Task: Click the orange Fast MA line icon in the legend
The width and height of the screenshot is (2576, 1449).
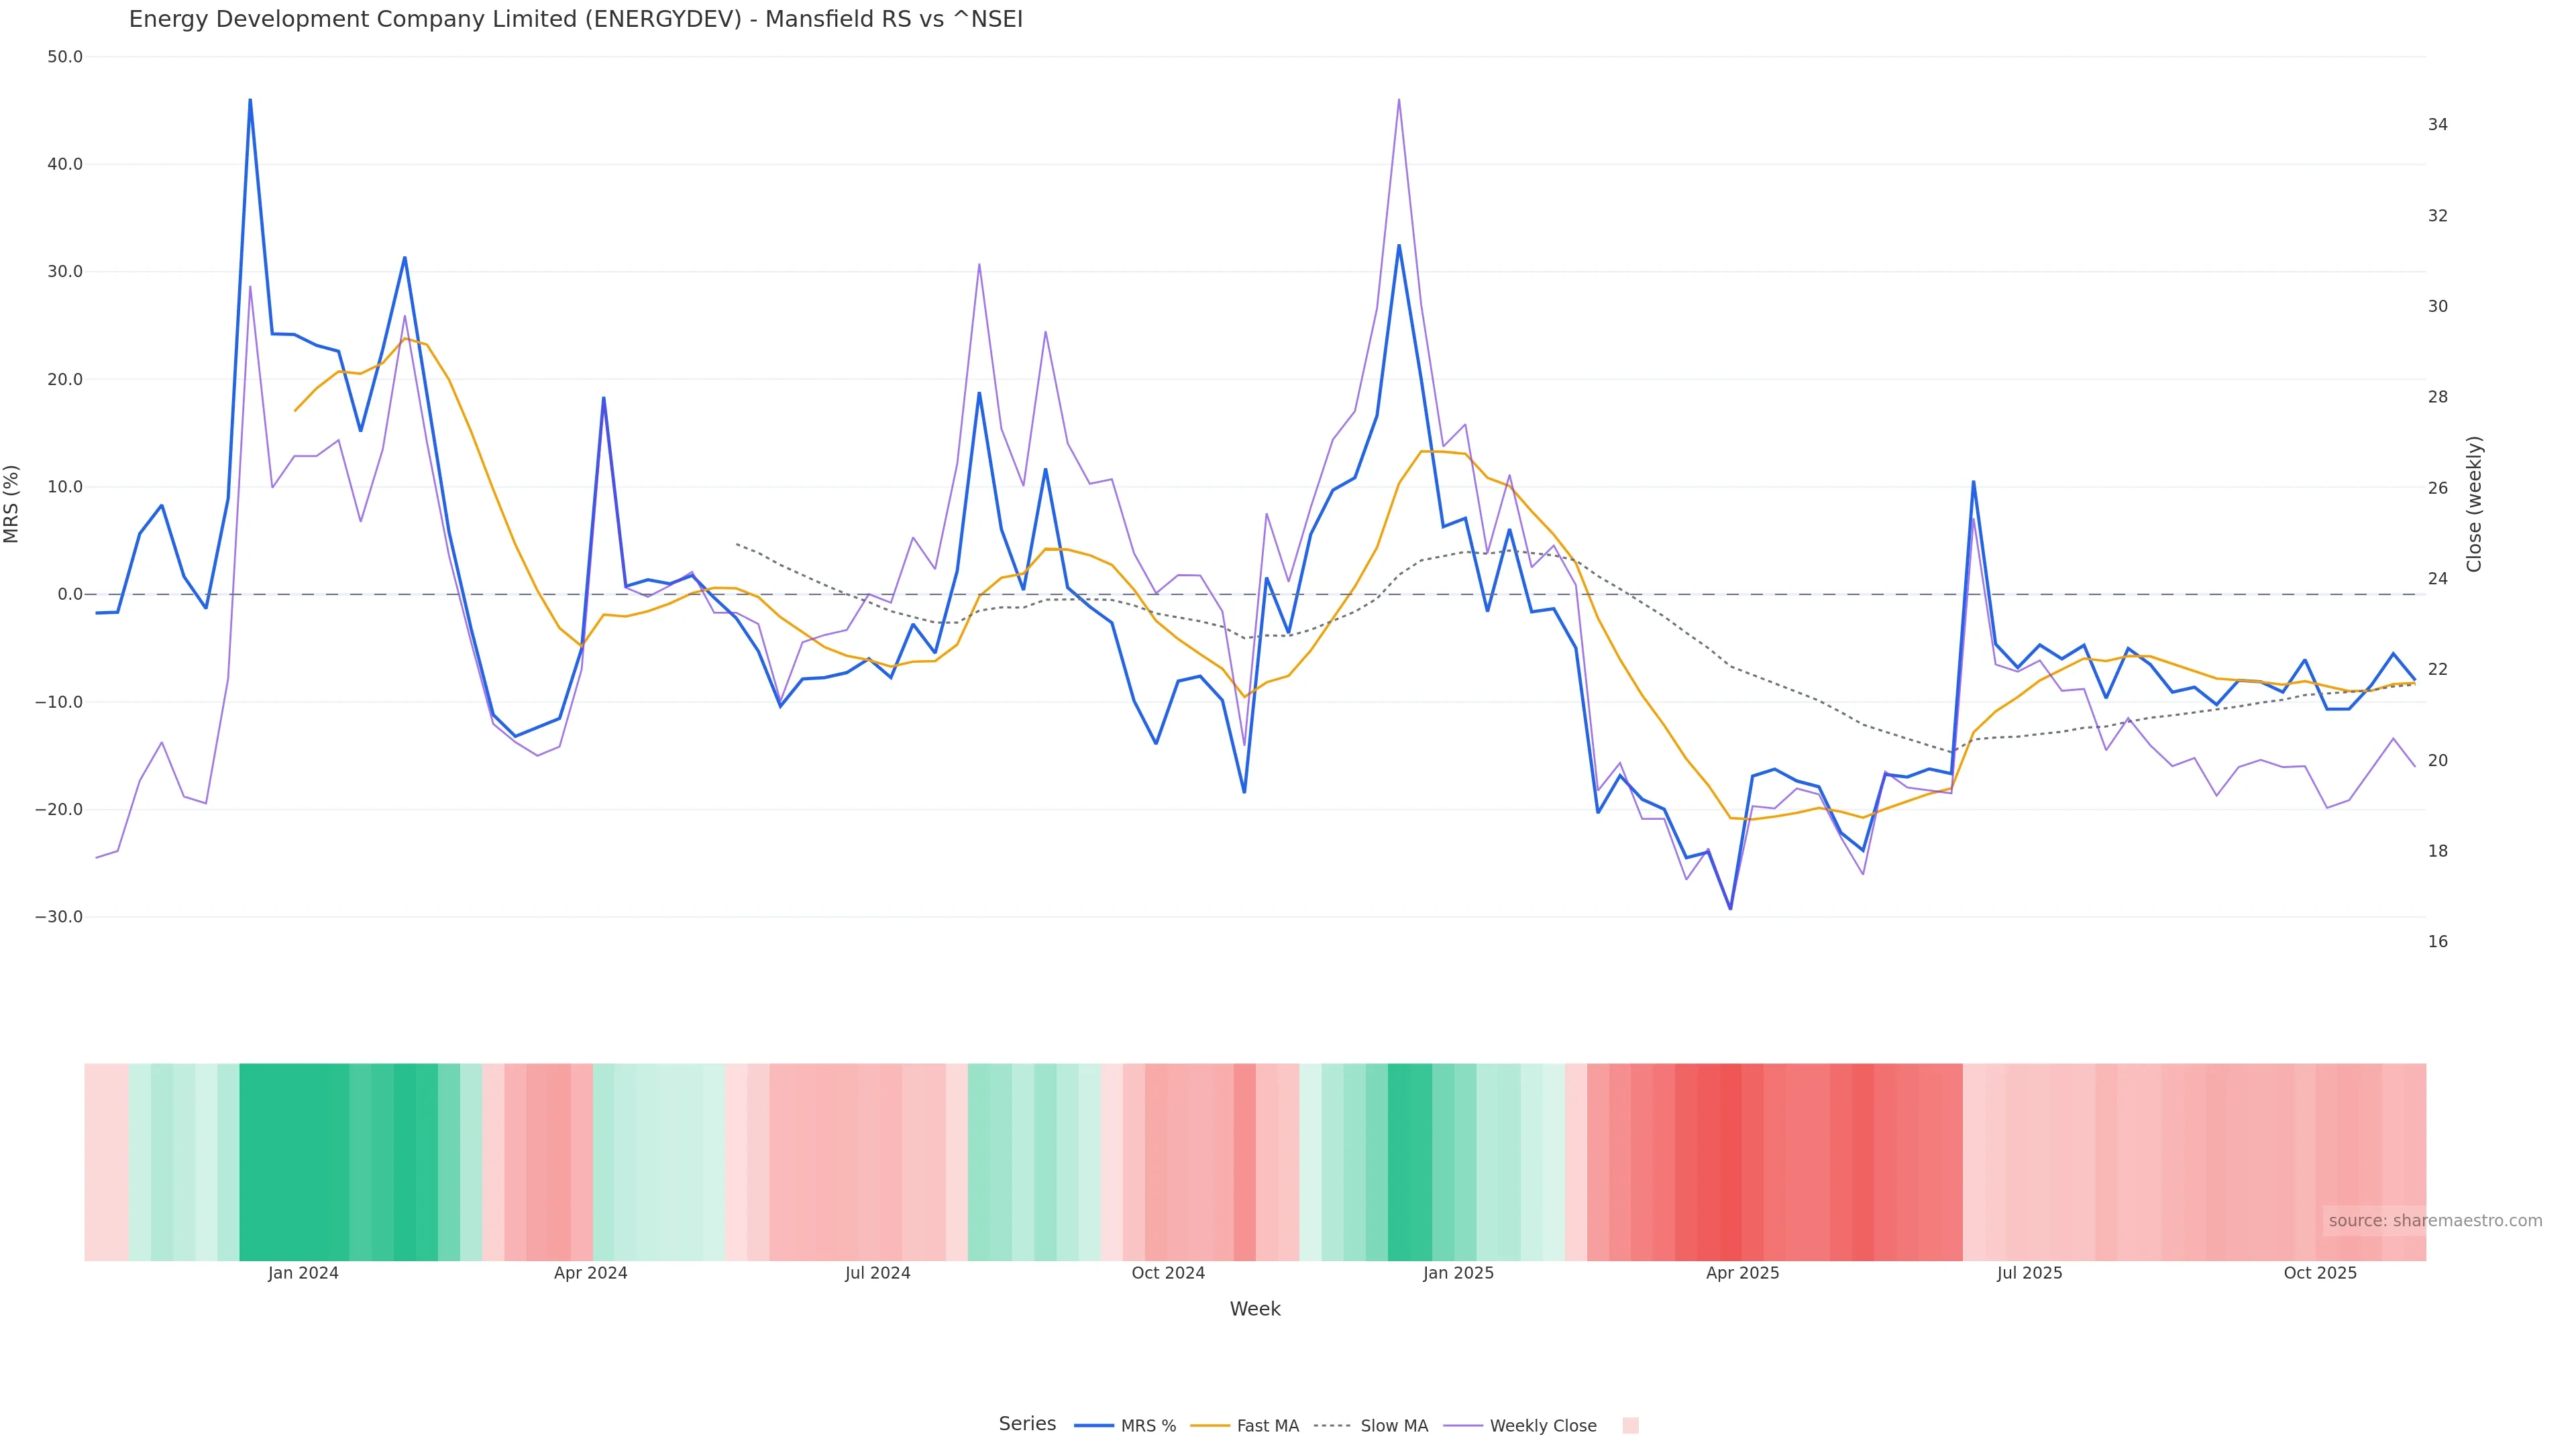Action: (1211, 1426)
